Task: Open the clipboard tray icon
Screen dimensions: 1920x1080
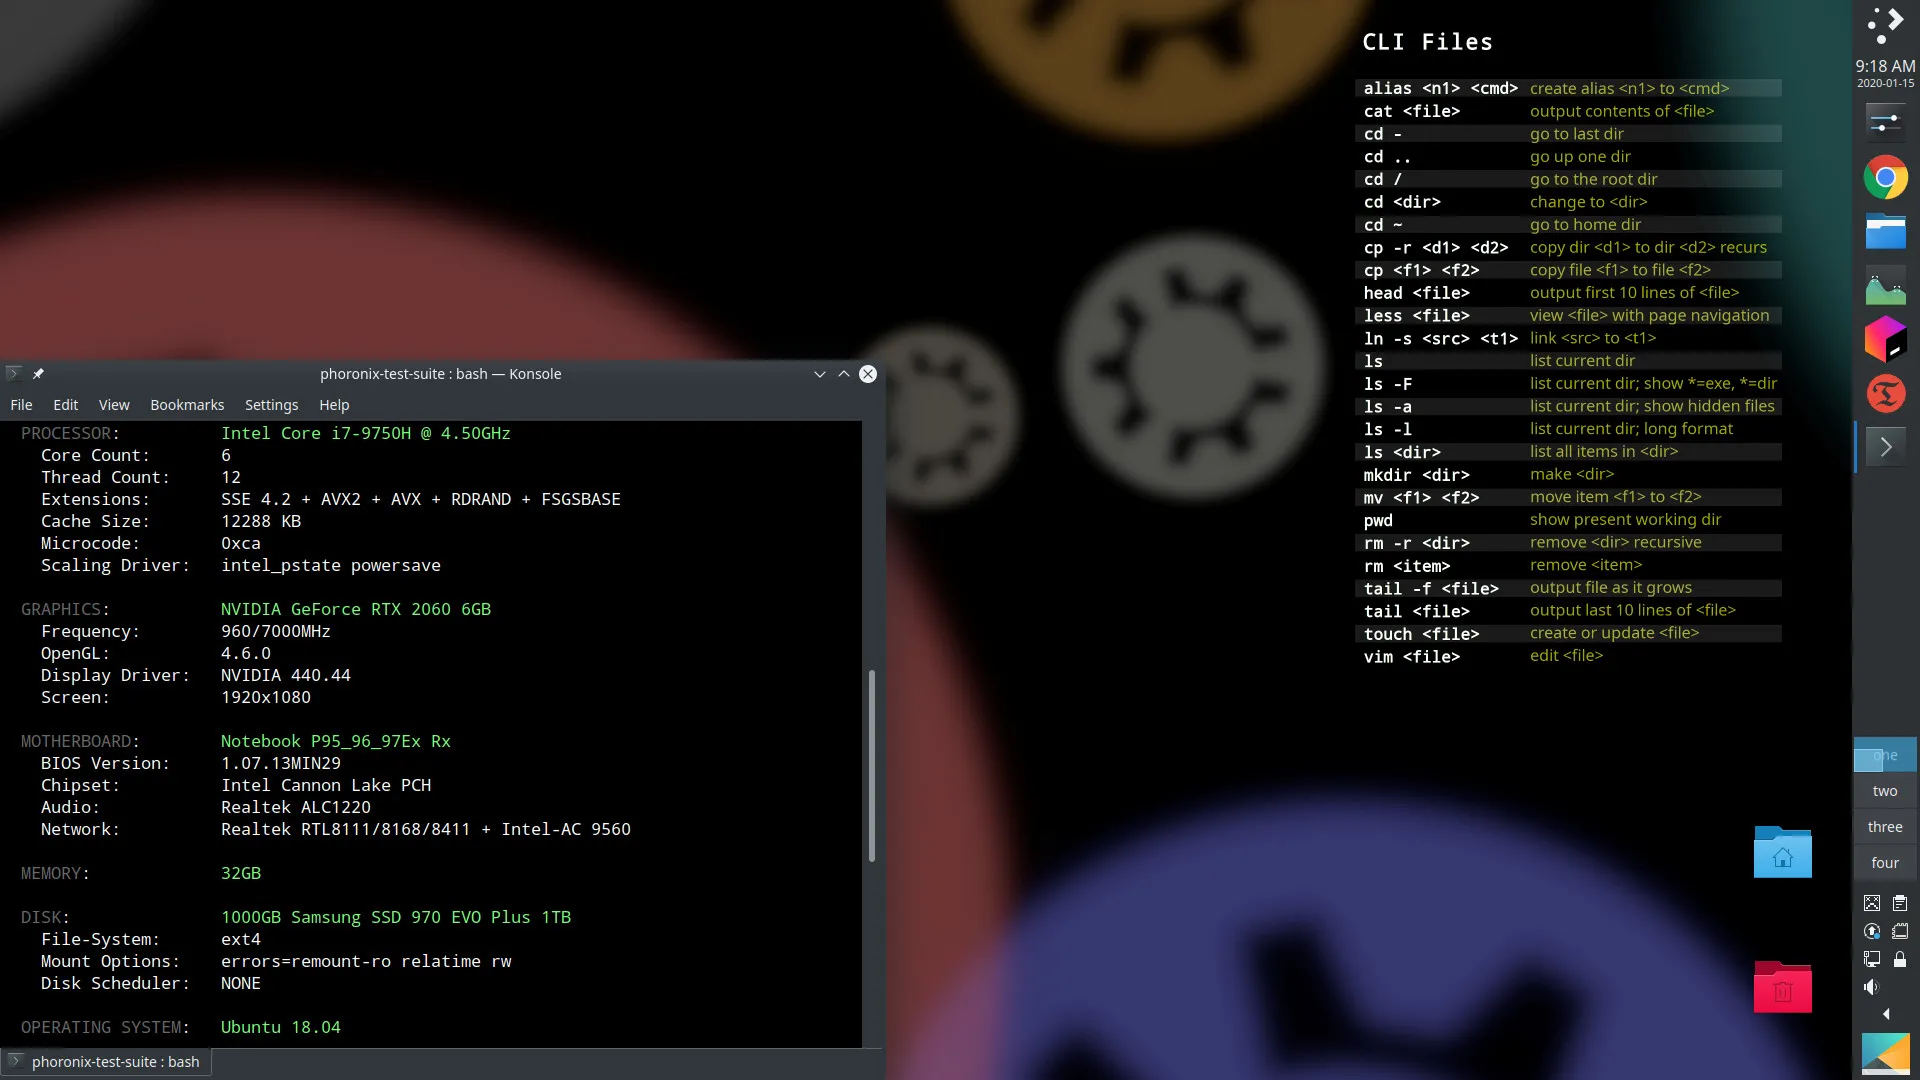Action: [x=1900, y=903]
